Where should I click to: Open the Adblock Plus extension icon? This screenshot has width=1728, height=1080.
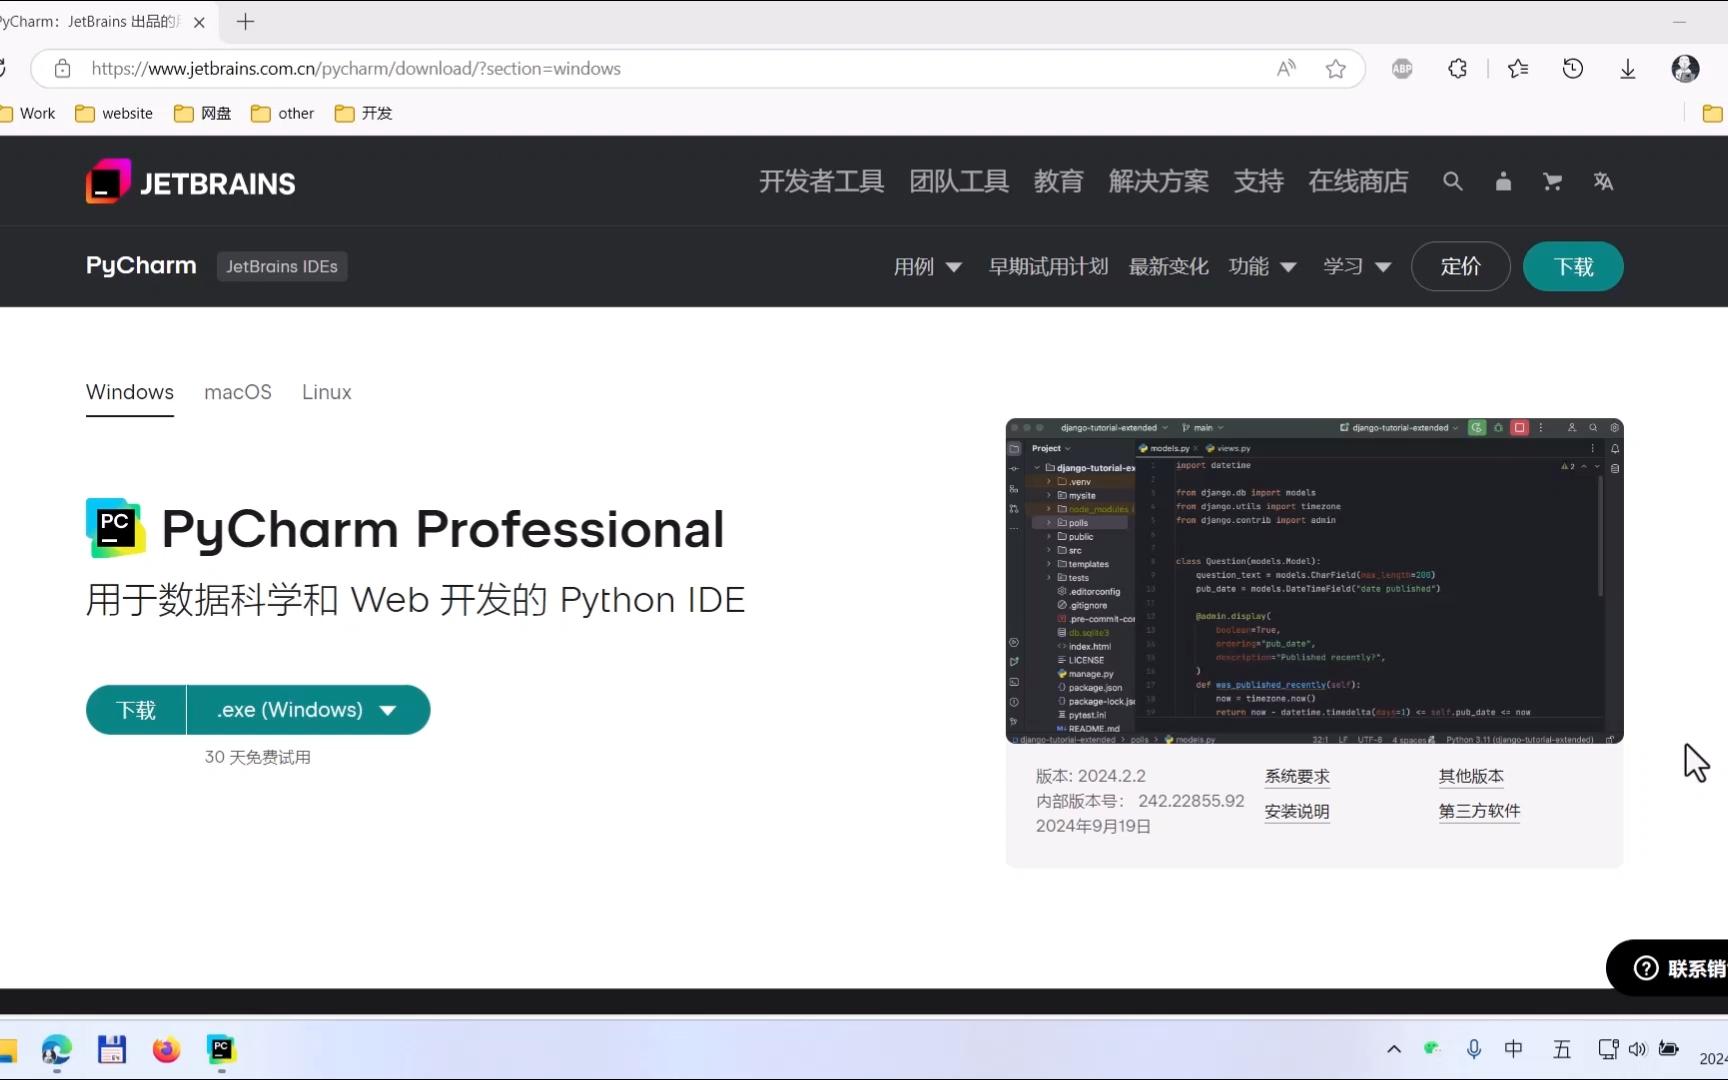click(x=1402, y=68)
